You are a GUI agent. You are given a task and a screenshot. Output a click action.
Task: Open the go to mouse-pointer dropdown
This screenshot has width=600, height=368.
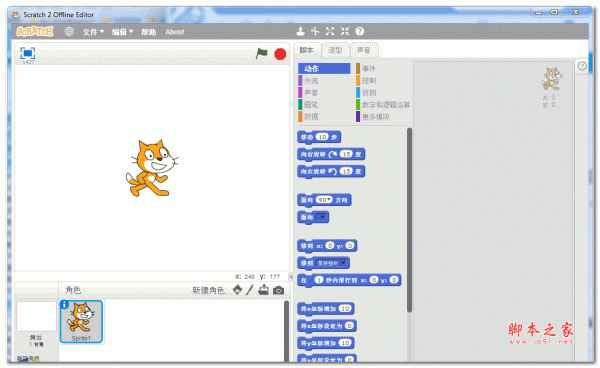[x=332, y=263]
